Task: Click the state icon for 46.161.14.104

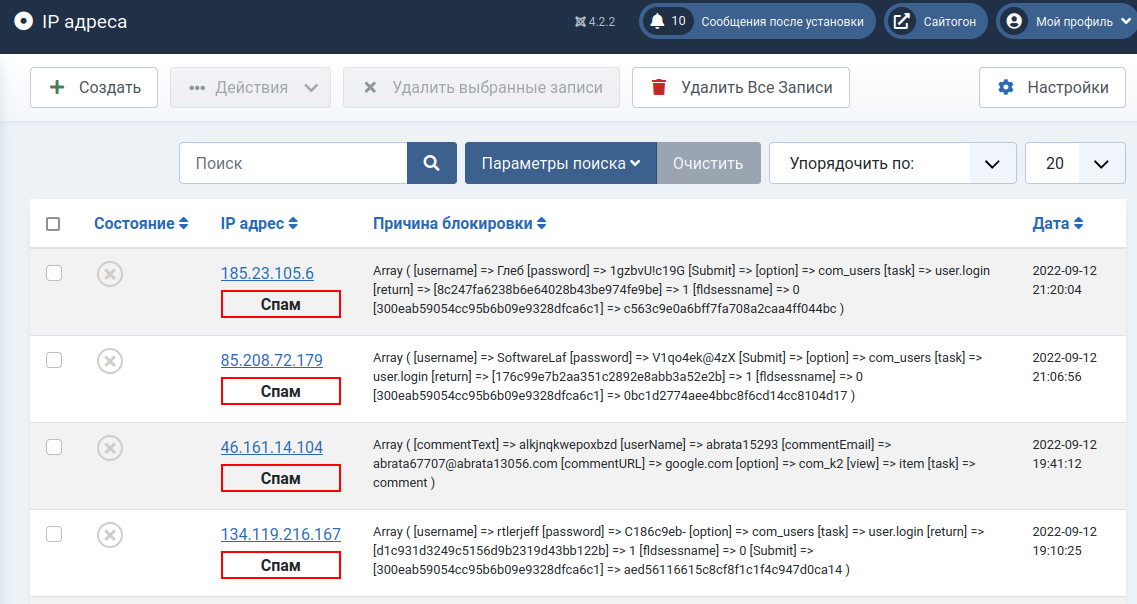Action: pyautogui.click(x=110, y=448)
